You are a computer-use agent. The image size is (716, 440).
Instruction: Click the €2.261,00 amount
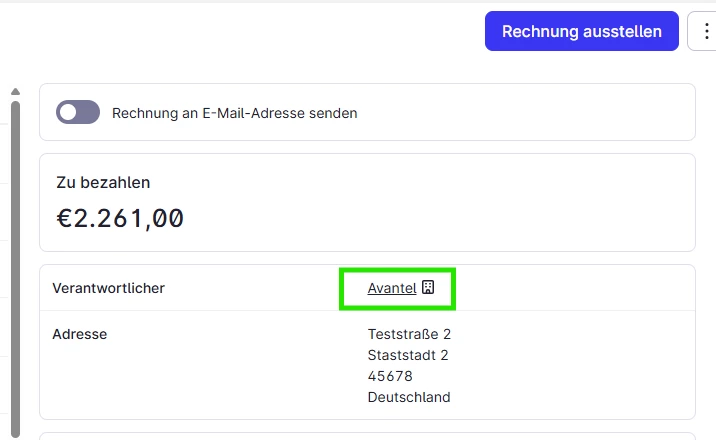click(120, 218)
